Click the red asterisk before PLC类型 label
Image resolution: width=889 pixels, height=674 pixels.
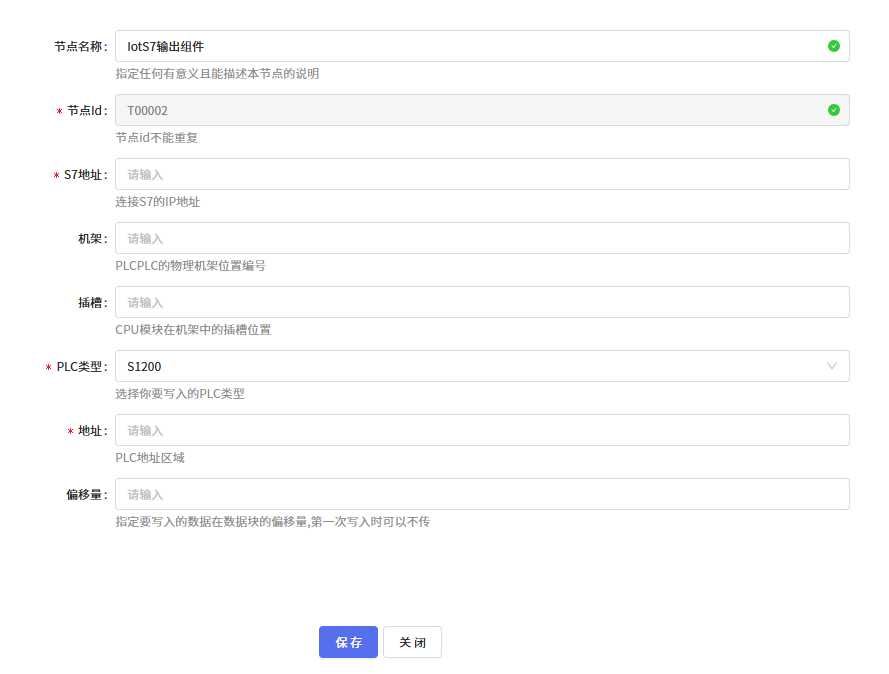[48, 366]
